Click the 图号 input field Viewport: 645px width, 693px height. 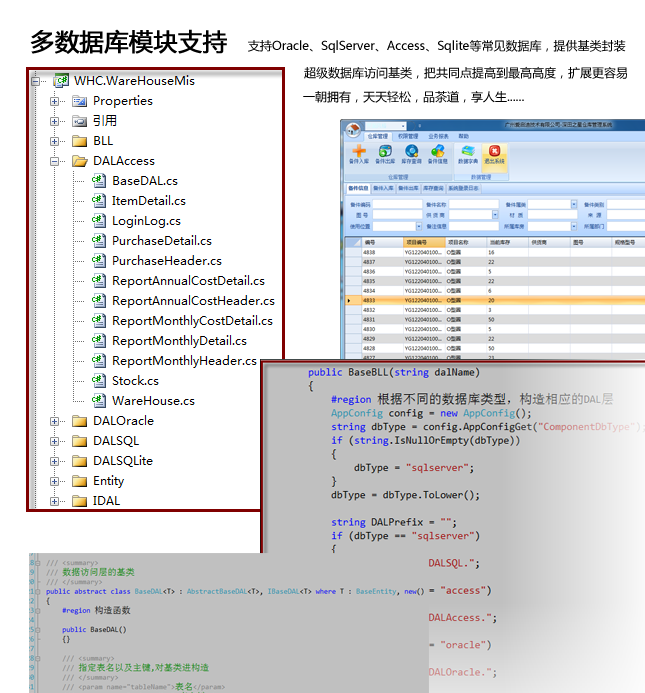click(x=397, y=215)
